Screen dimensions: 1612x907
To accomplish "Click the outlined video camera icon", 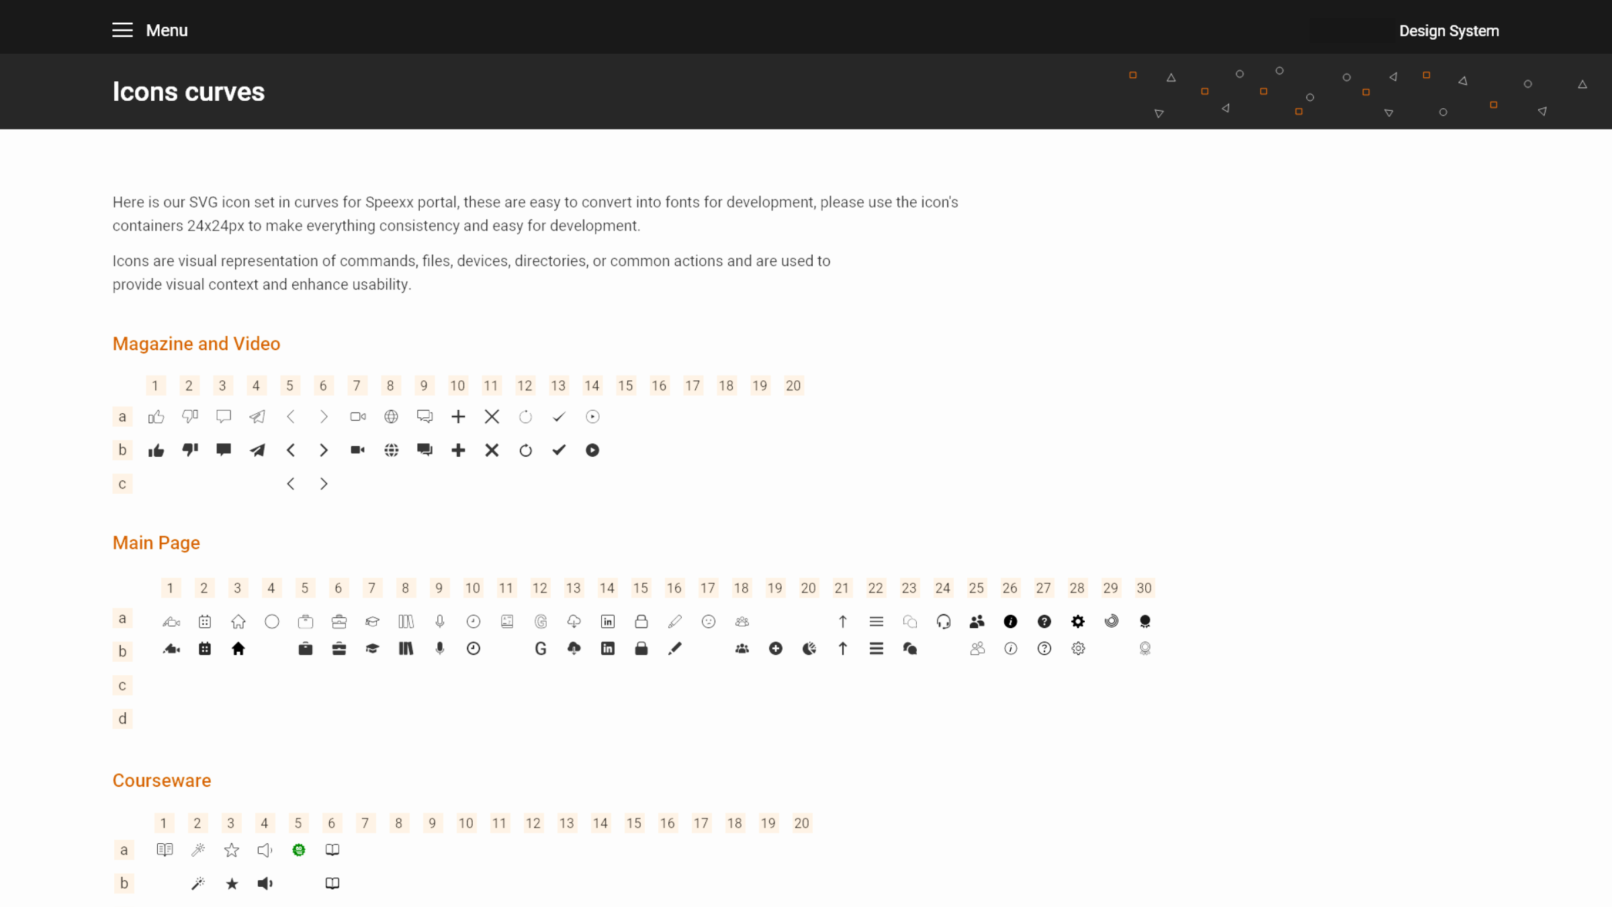I will click(357, 417).
